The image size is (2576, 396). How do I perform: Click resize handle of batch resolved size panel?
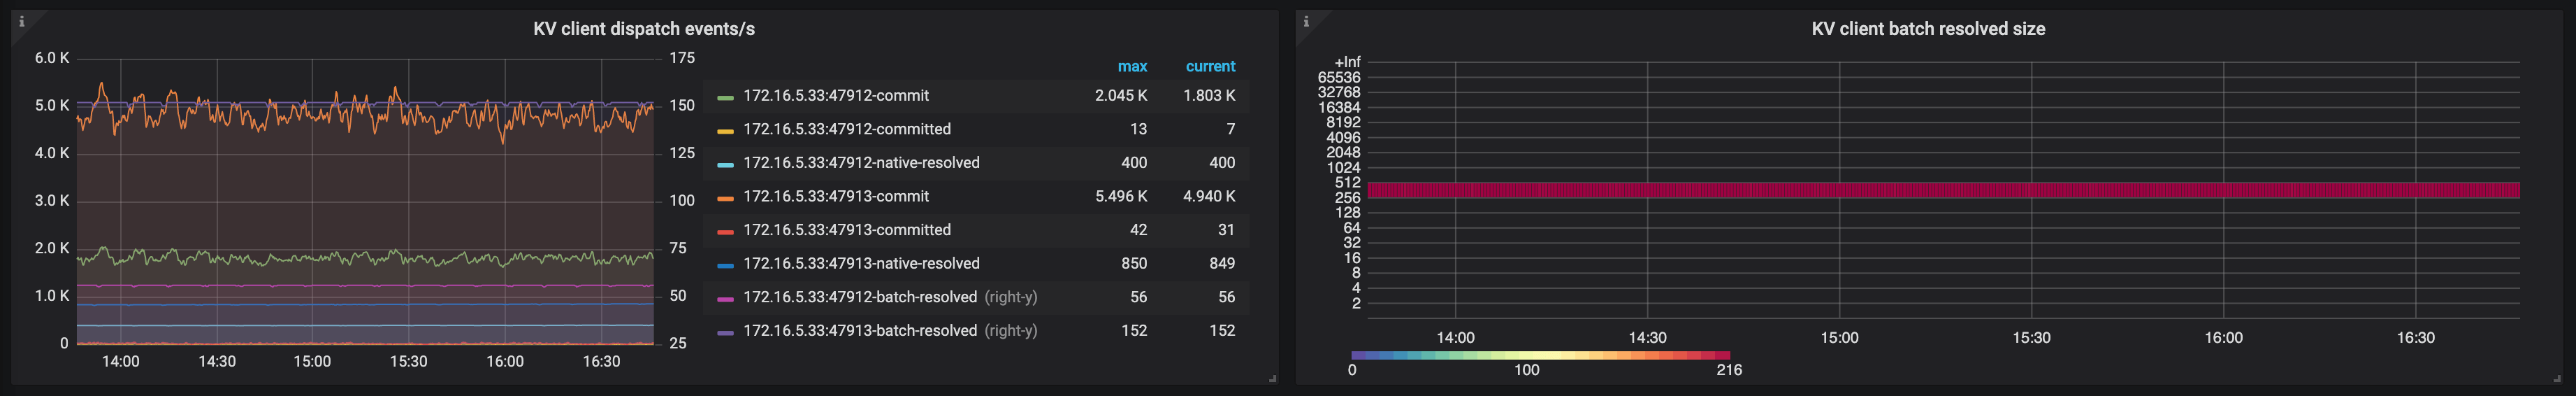(2557, 378)
